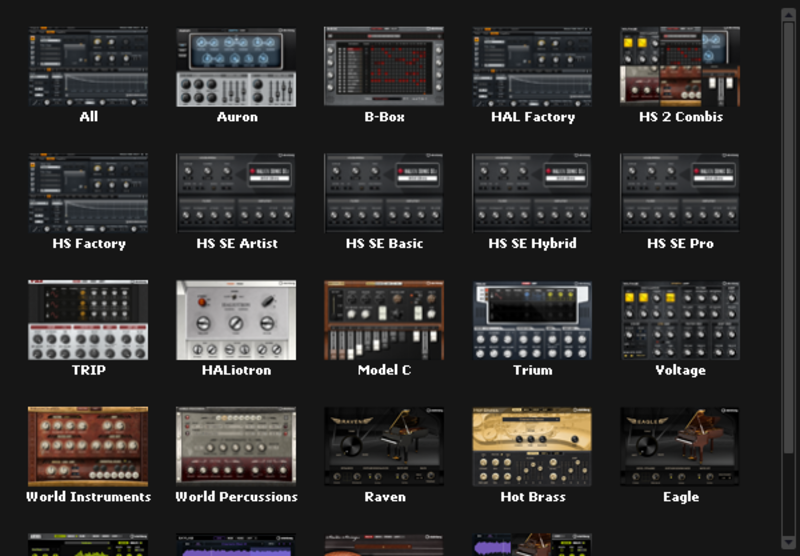Choose the B-Box drum machine thumbnail
This screenshot has width=800, height=556.
coord(384,67)
